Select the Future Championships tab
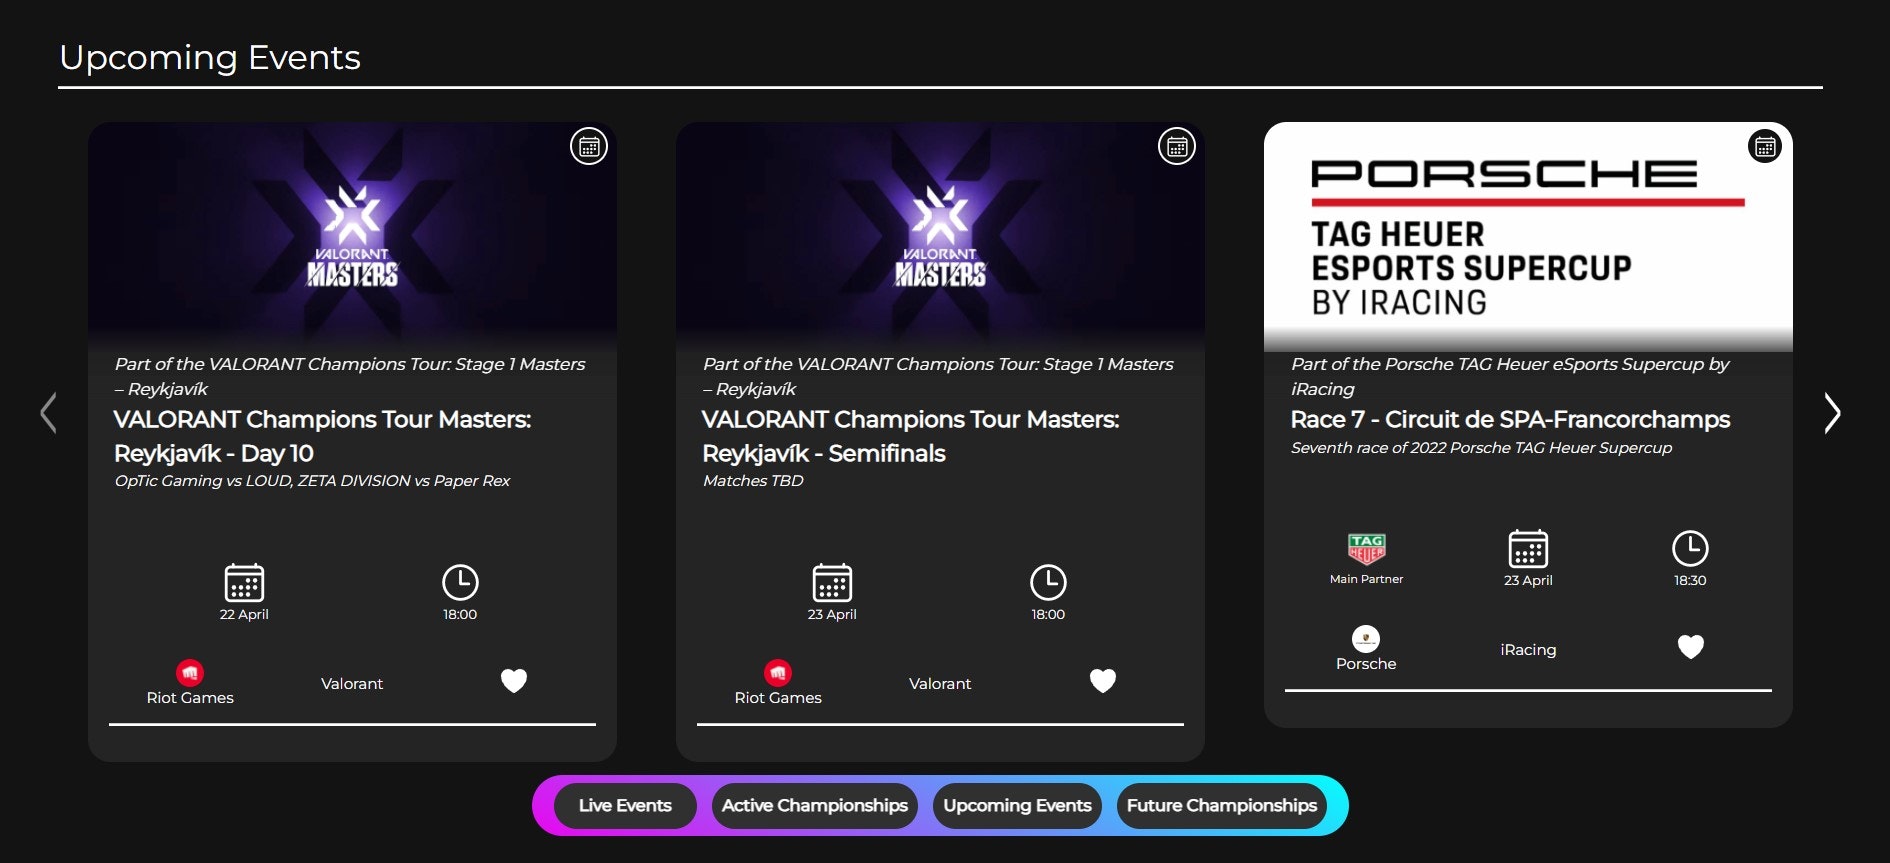The image size is (1890, 863). click(1222, 806)
